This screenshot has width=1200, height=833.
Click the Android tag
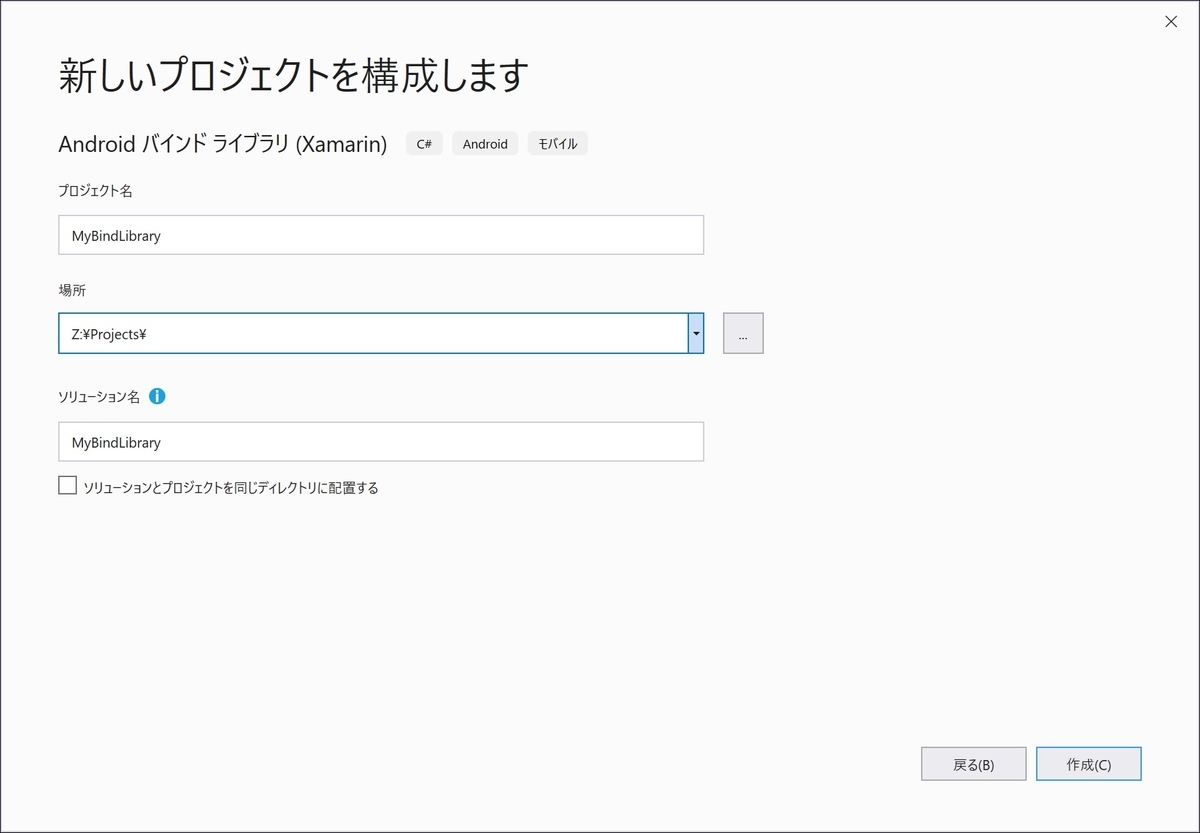coord(485,144)
